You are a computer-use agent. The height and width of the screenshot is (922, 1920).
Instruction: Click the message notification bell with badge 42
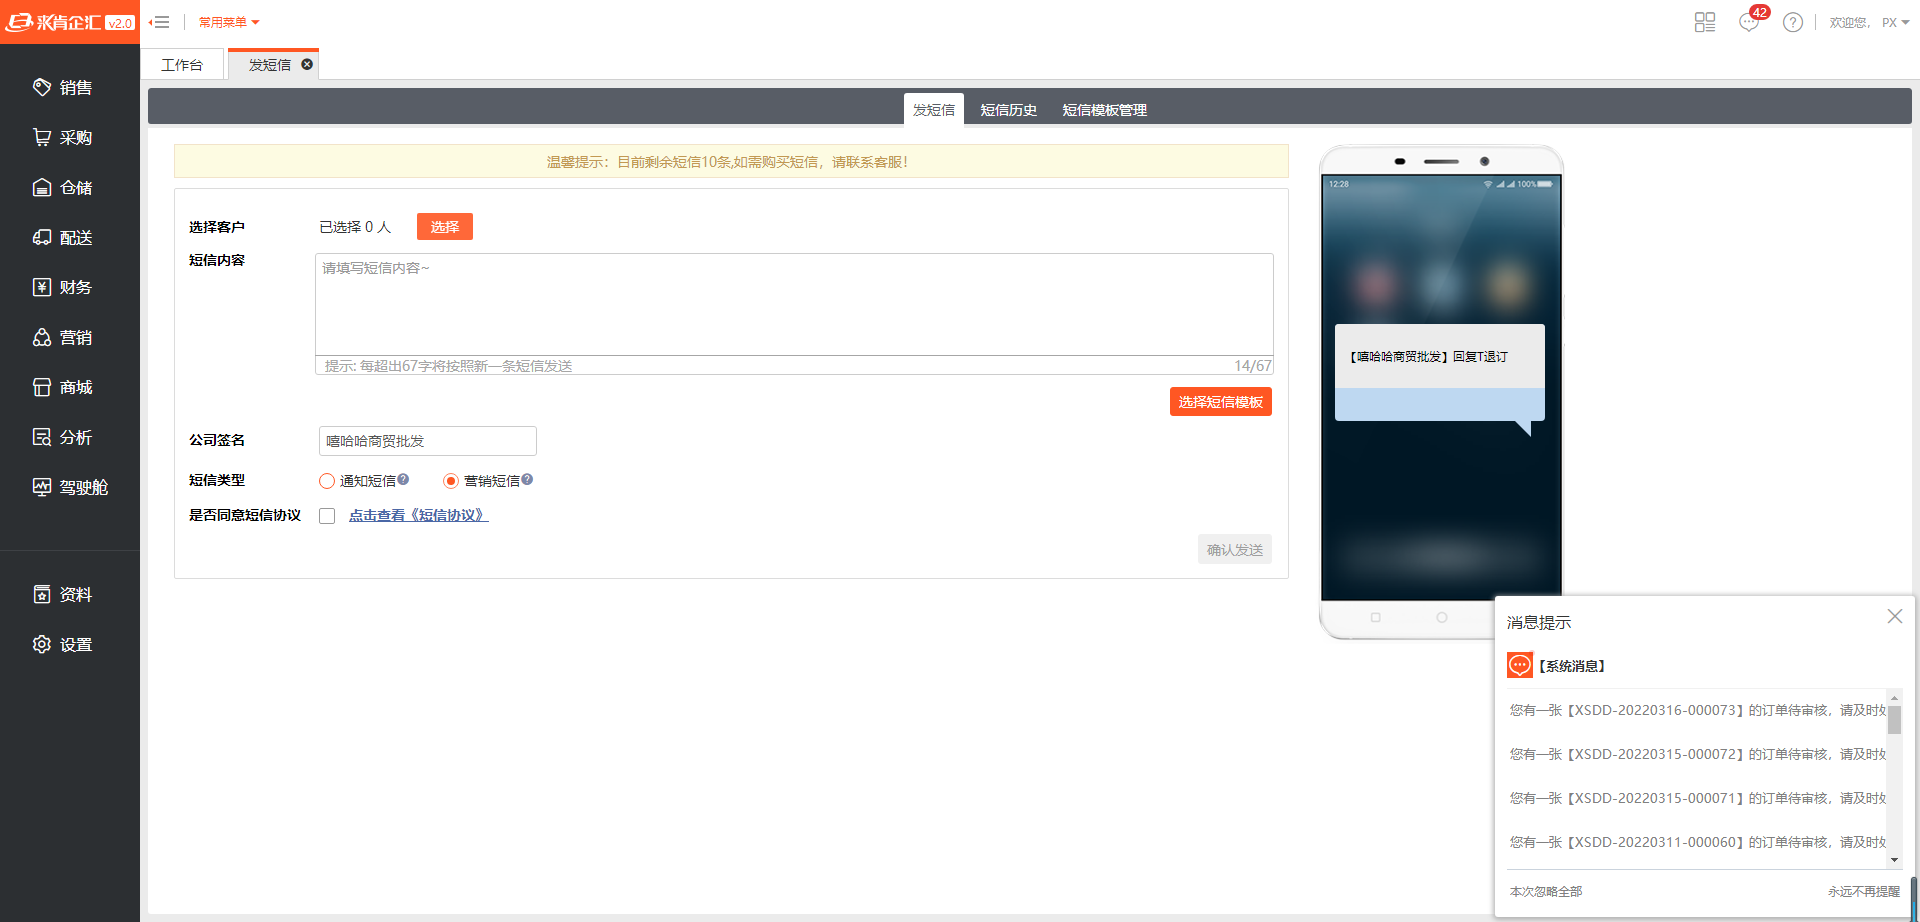[x=1749, y=22]
